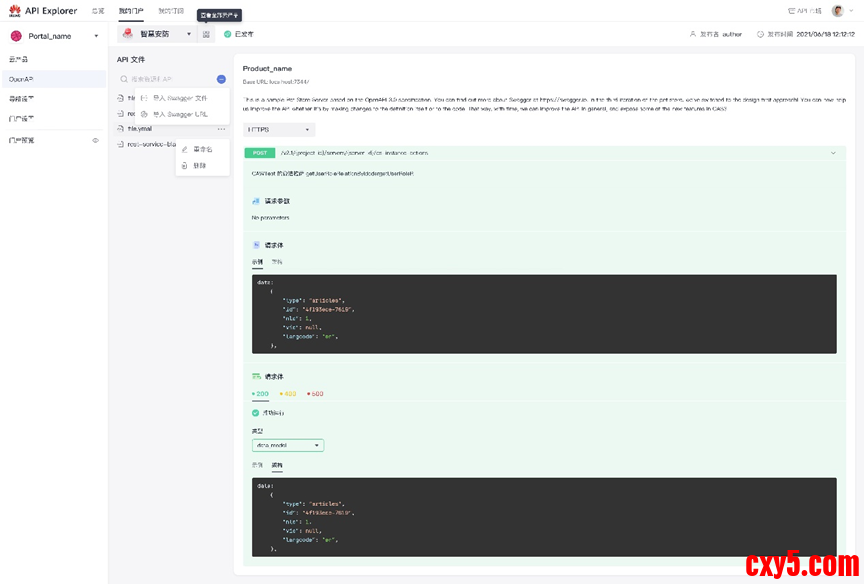The height and width of the screenshot is (584, 864).
Task: Select the OpenAPI item in the left sidebar
Action: point(22,79)
